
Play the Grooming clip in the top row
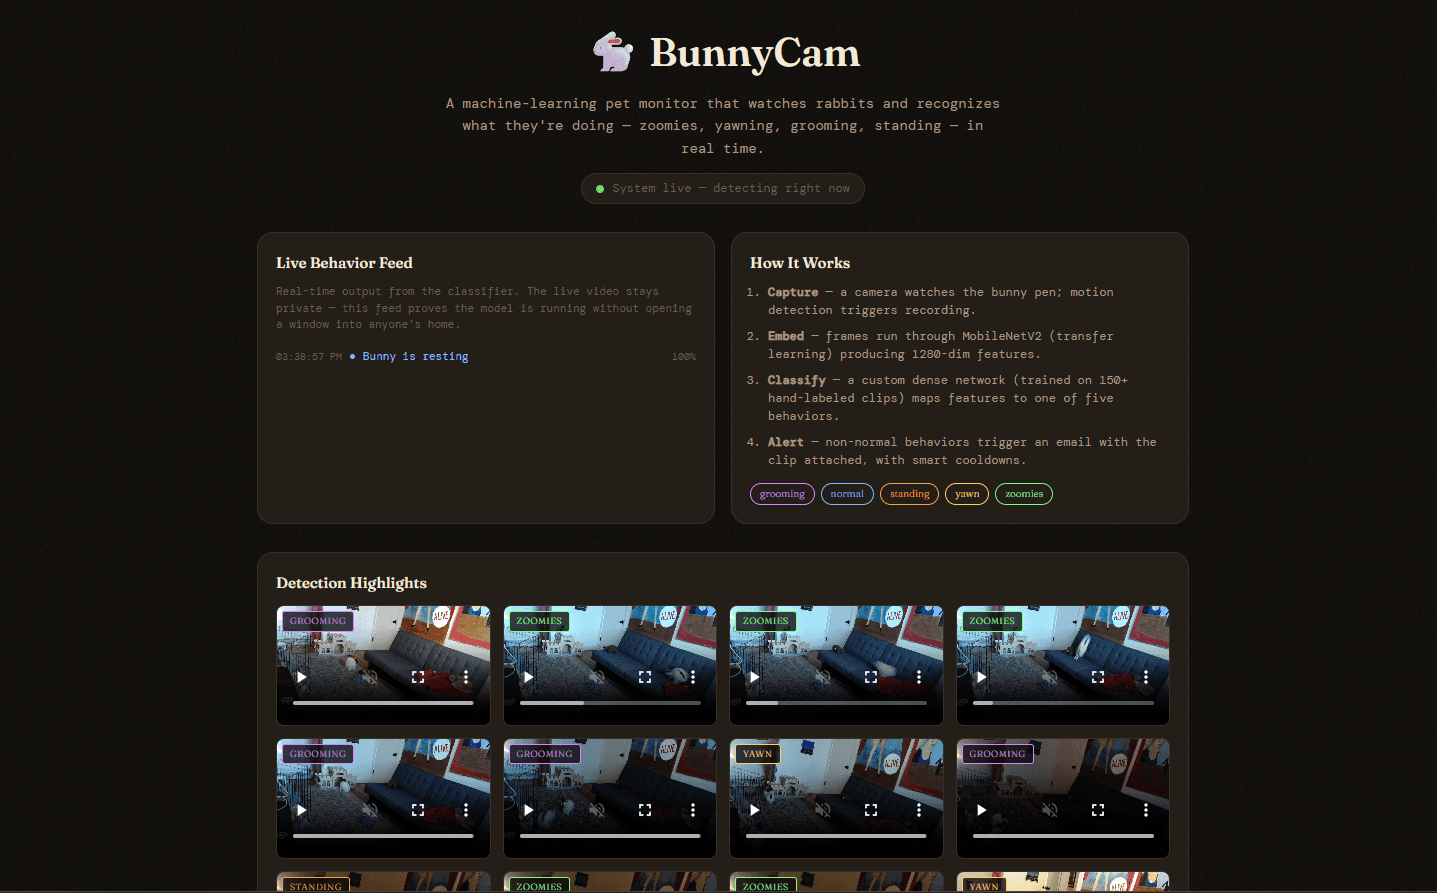pos(301,677)
